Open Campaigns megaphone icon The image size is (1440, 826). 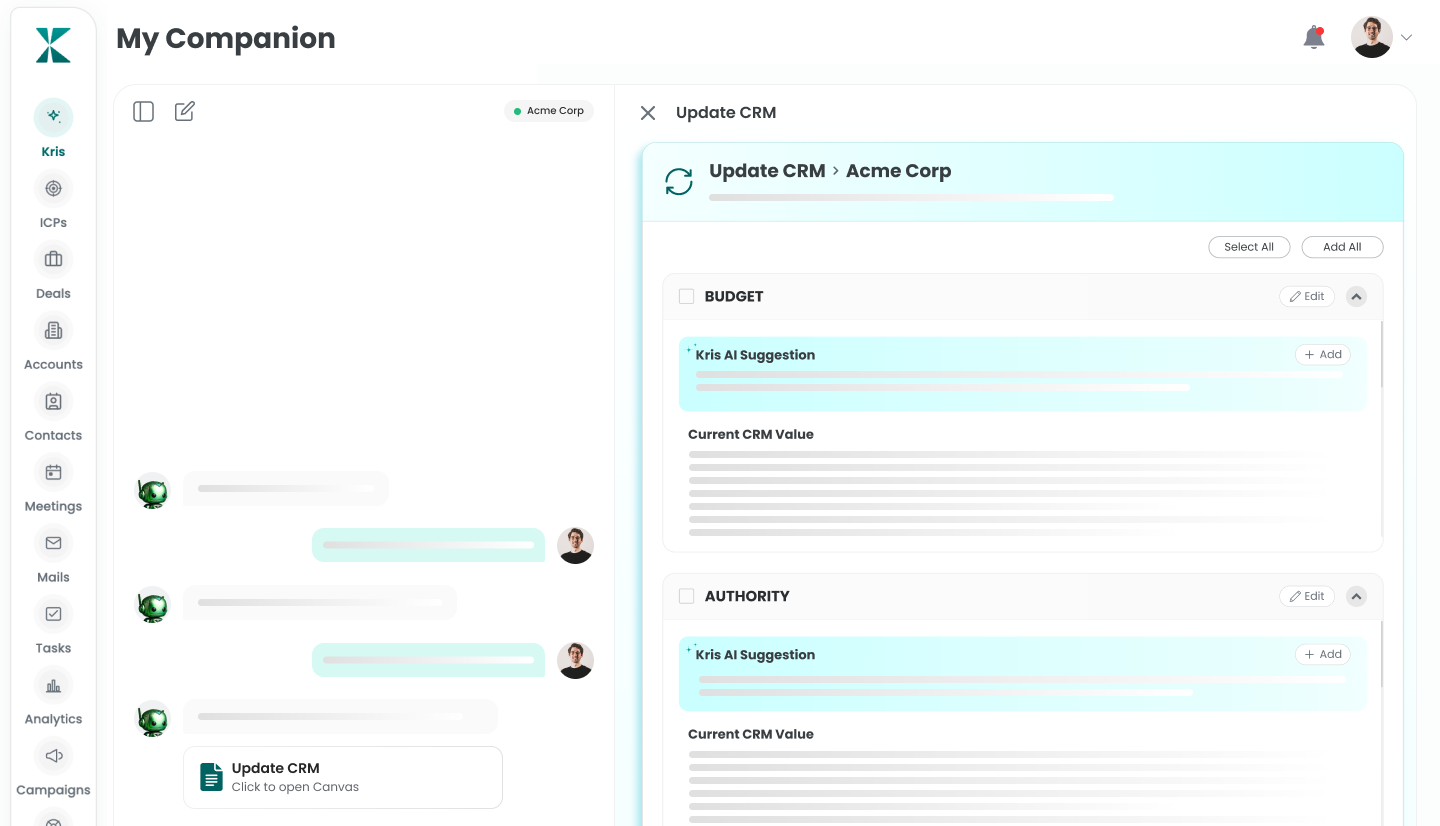tap(53, 756)
